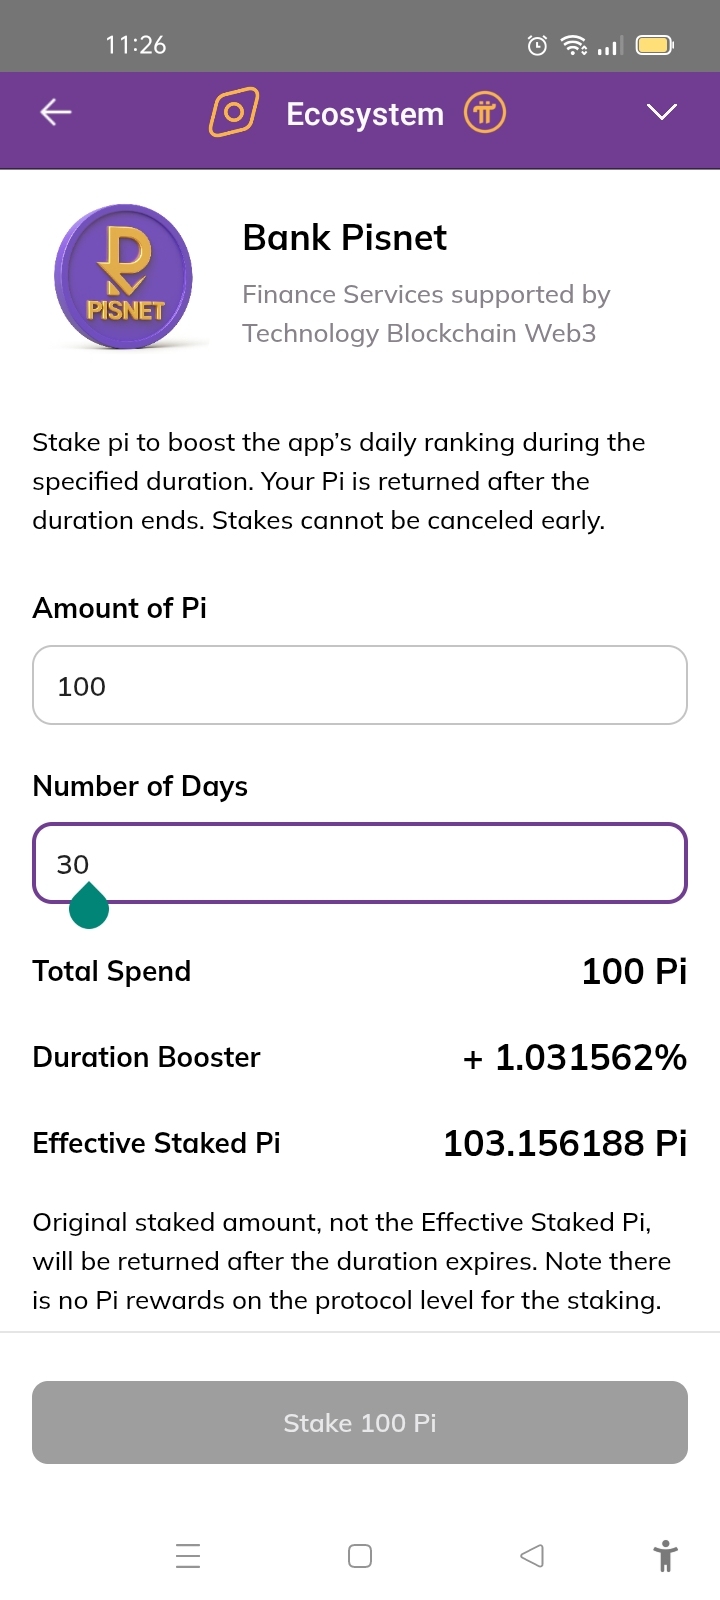Open the accessibility shortcut icon
The height and width of the screenshot is (1600, 720).
tap(665, 1556)
